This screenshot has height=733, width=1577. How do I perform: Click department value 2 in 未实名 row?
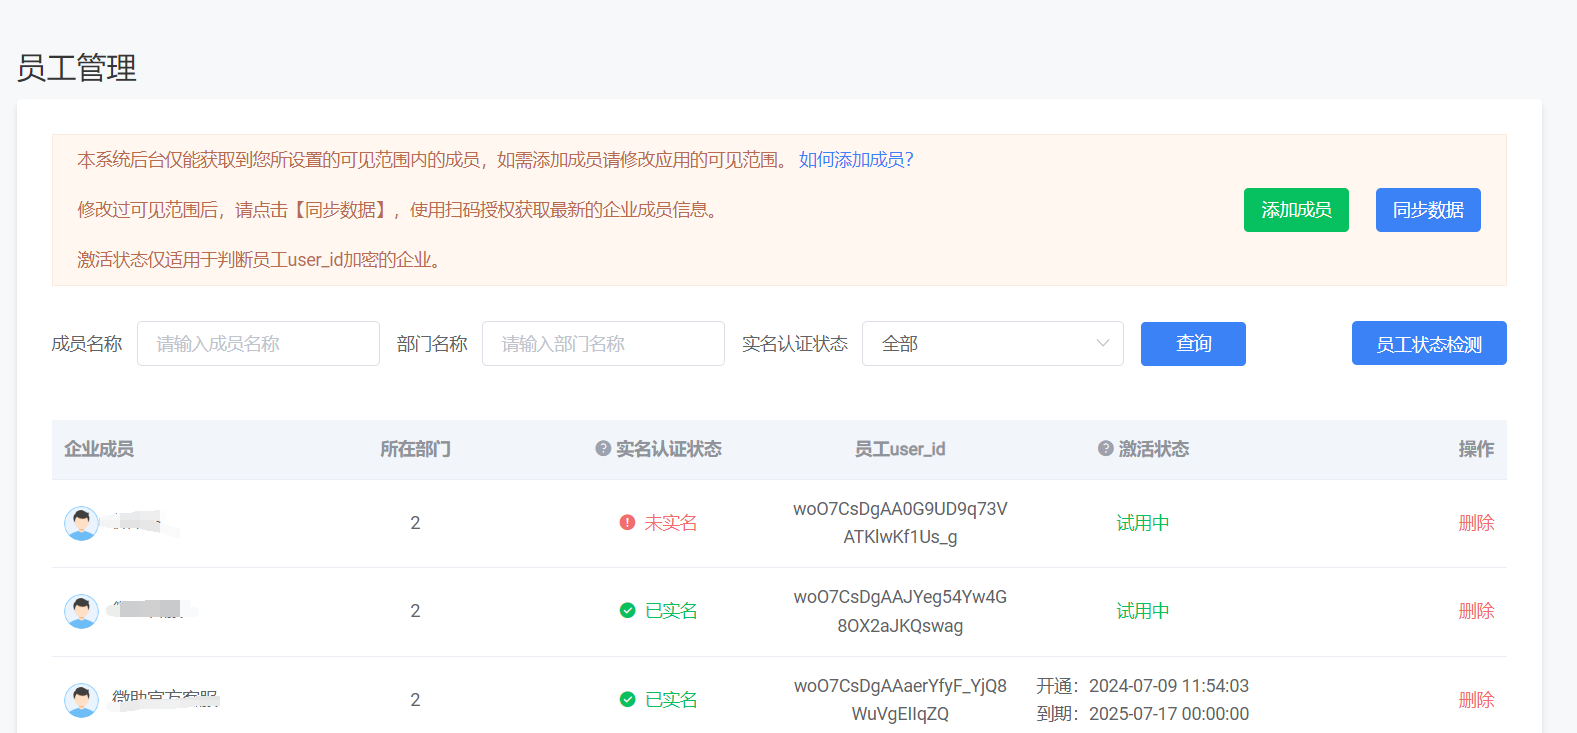tap(415, 523)
